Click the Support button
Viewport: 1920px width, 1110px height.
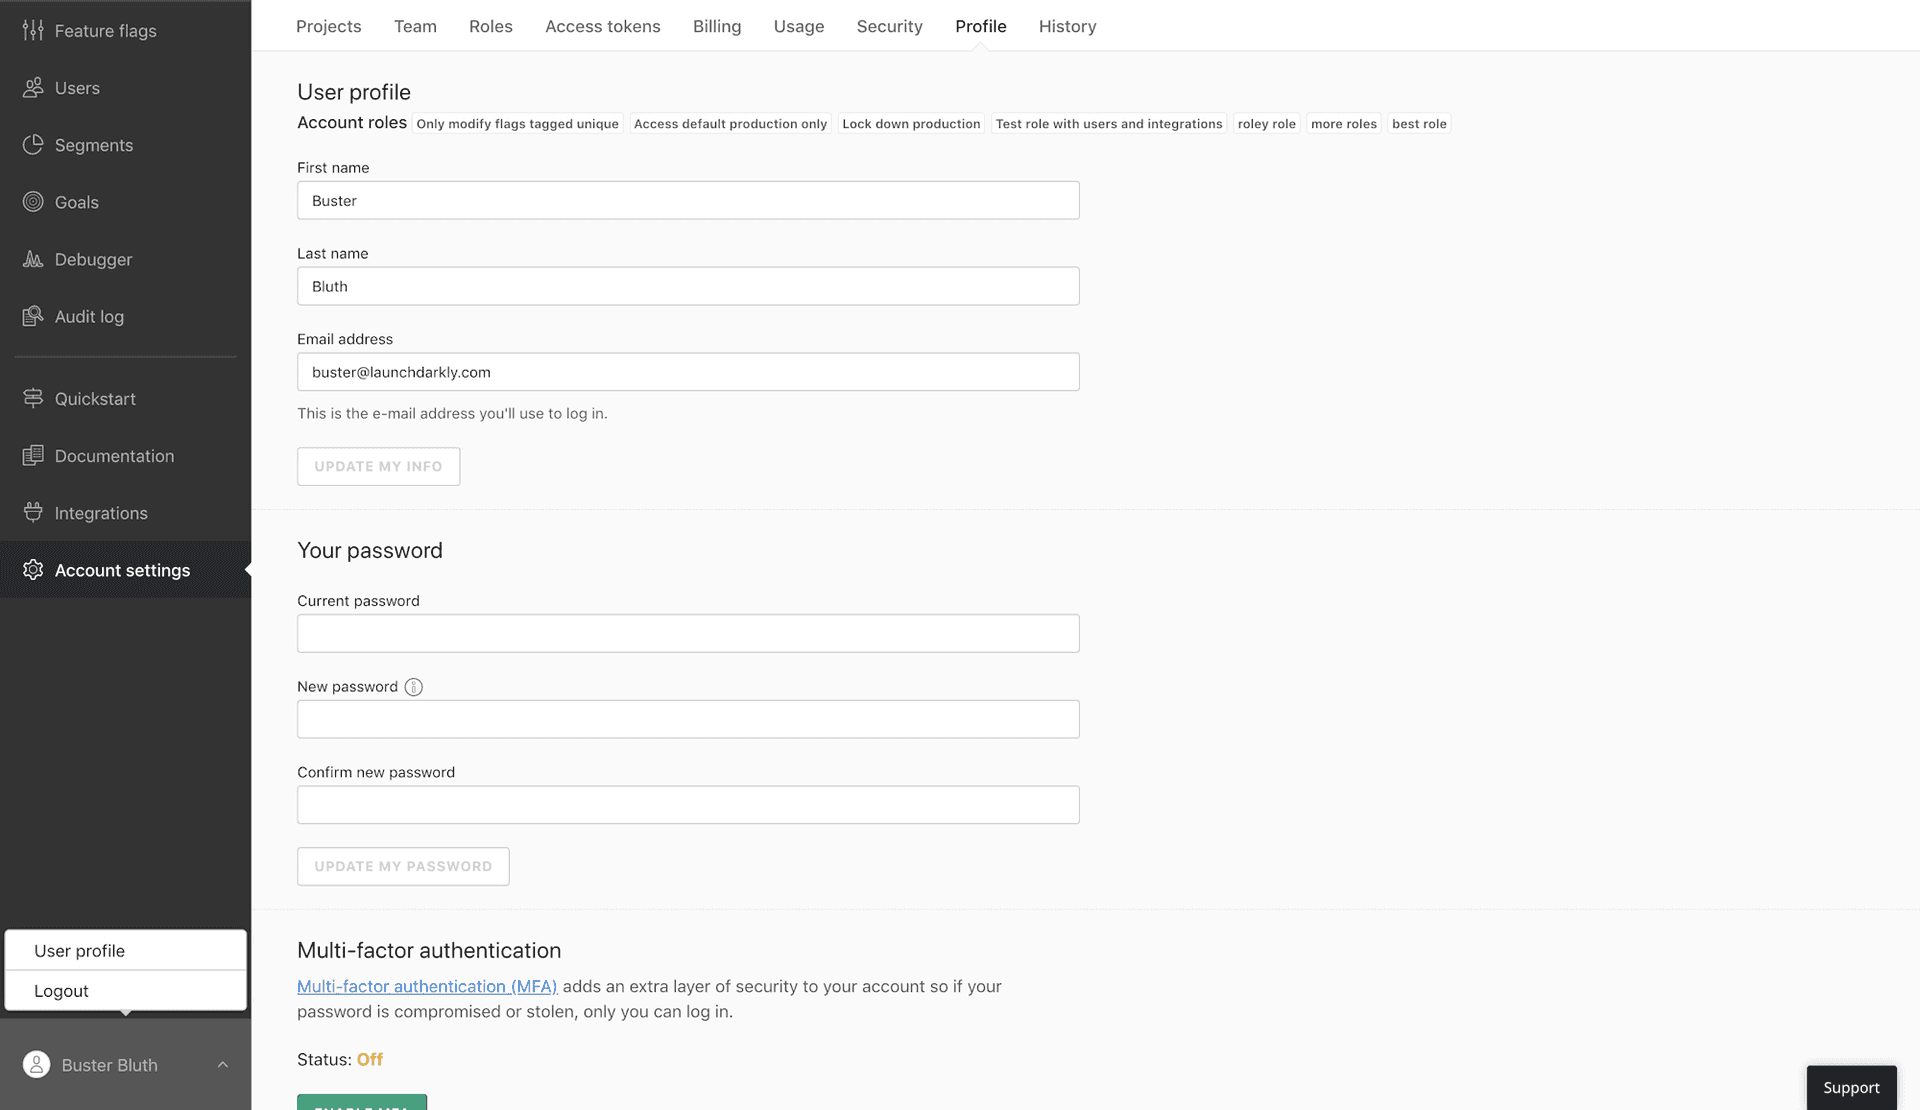point(1851,1087)
